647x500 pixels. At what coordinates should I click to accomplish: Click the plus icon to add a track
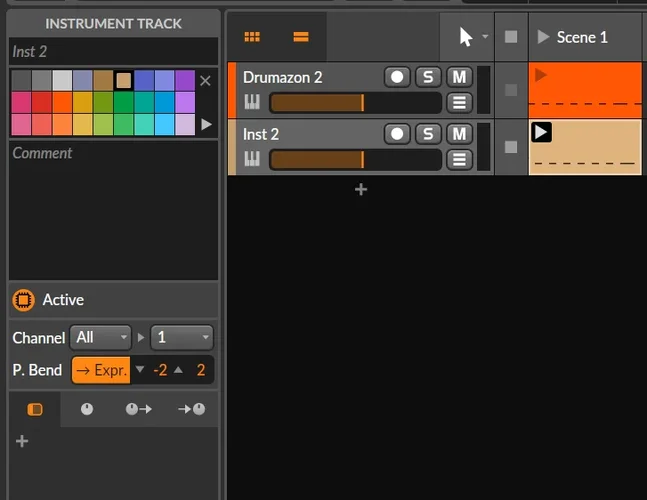coord(361,189)
